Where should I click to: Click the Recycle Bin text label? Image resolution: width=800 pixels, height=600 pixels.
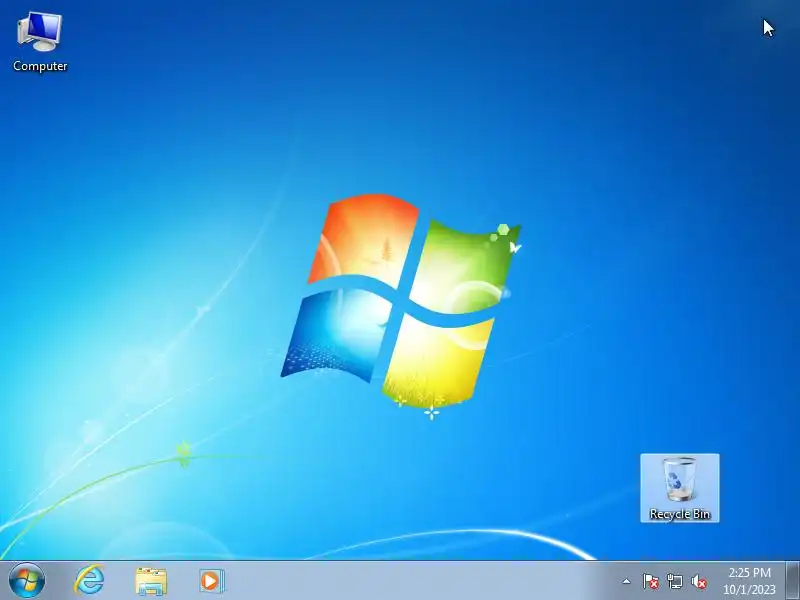click(x=680, y=514)
